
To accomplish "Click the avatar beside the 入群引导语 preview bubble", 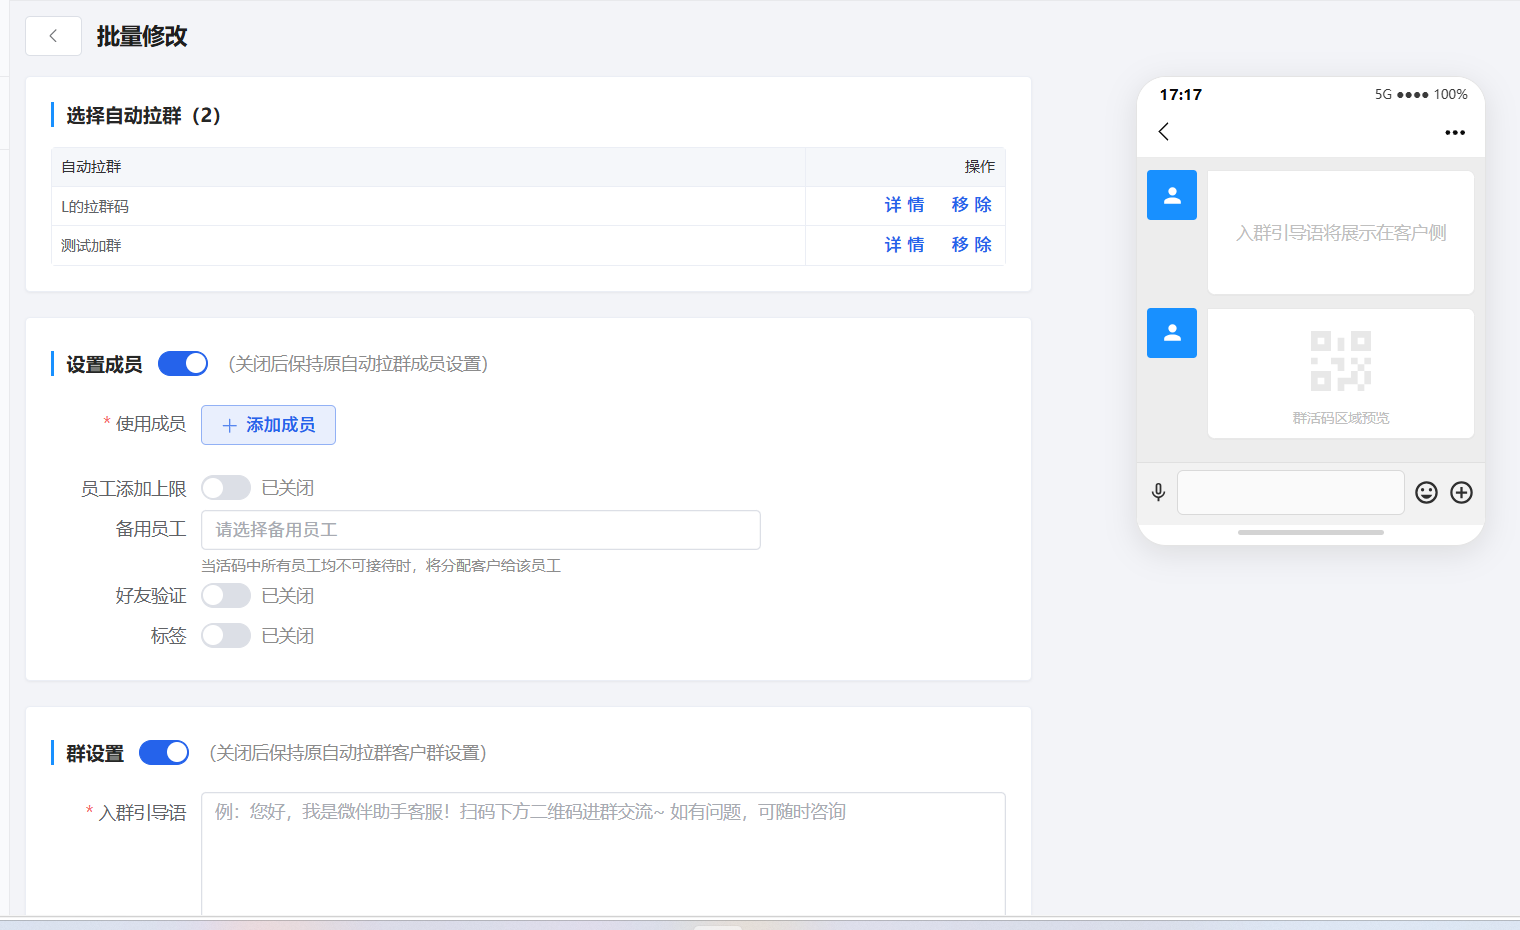I will [x=1172, y=195].
